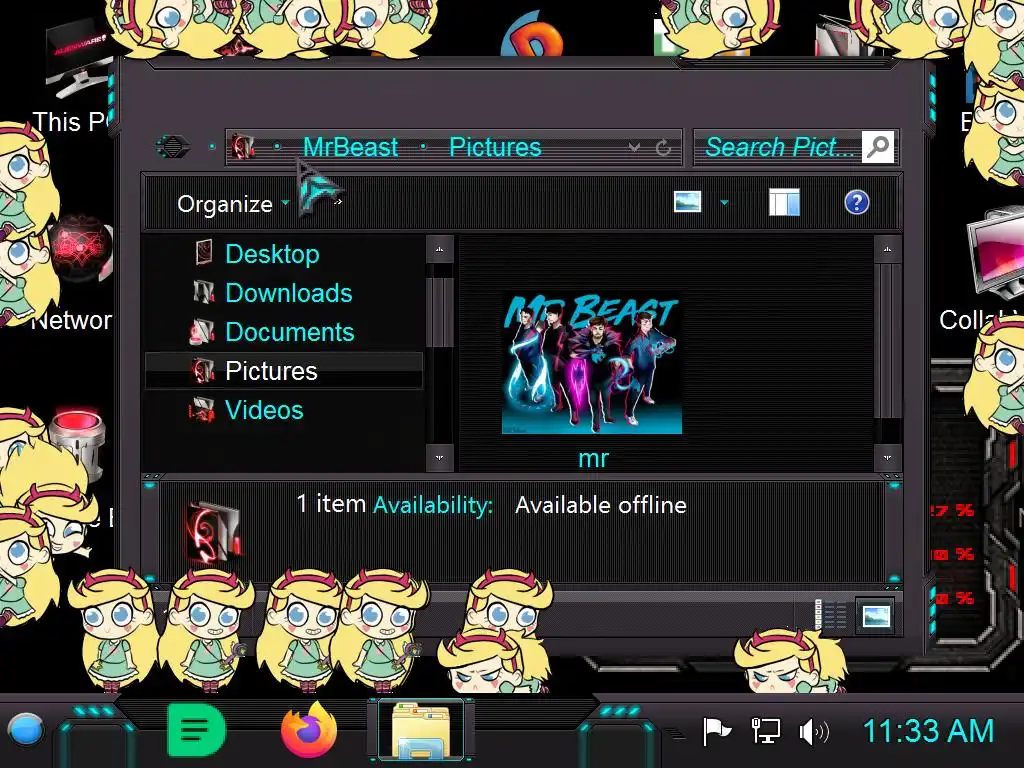Click File Explorer taskbar button
The width and height of the screenshot is (1024, 768).
(x=421, y=731)
